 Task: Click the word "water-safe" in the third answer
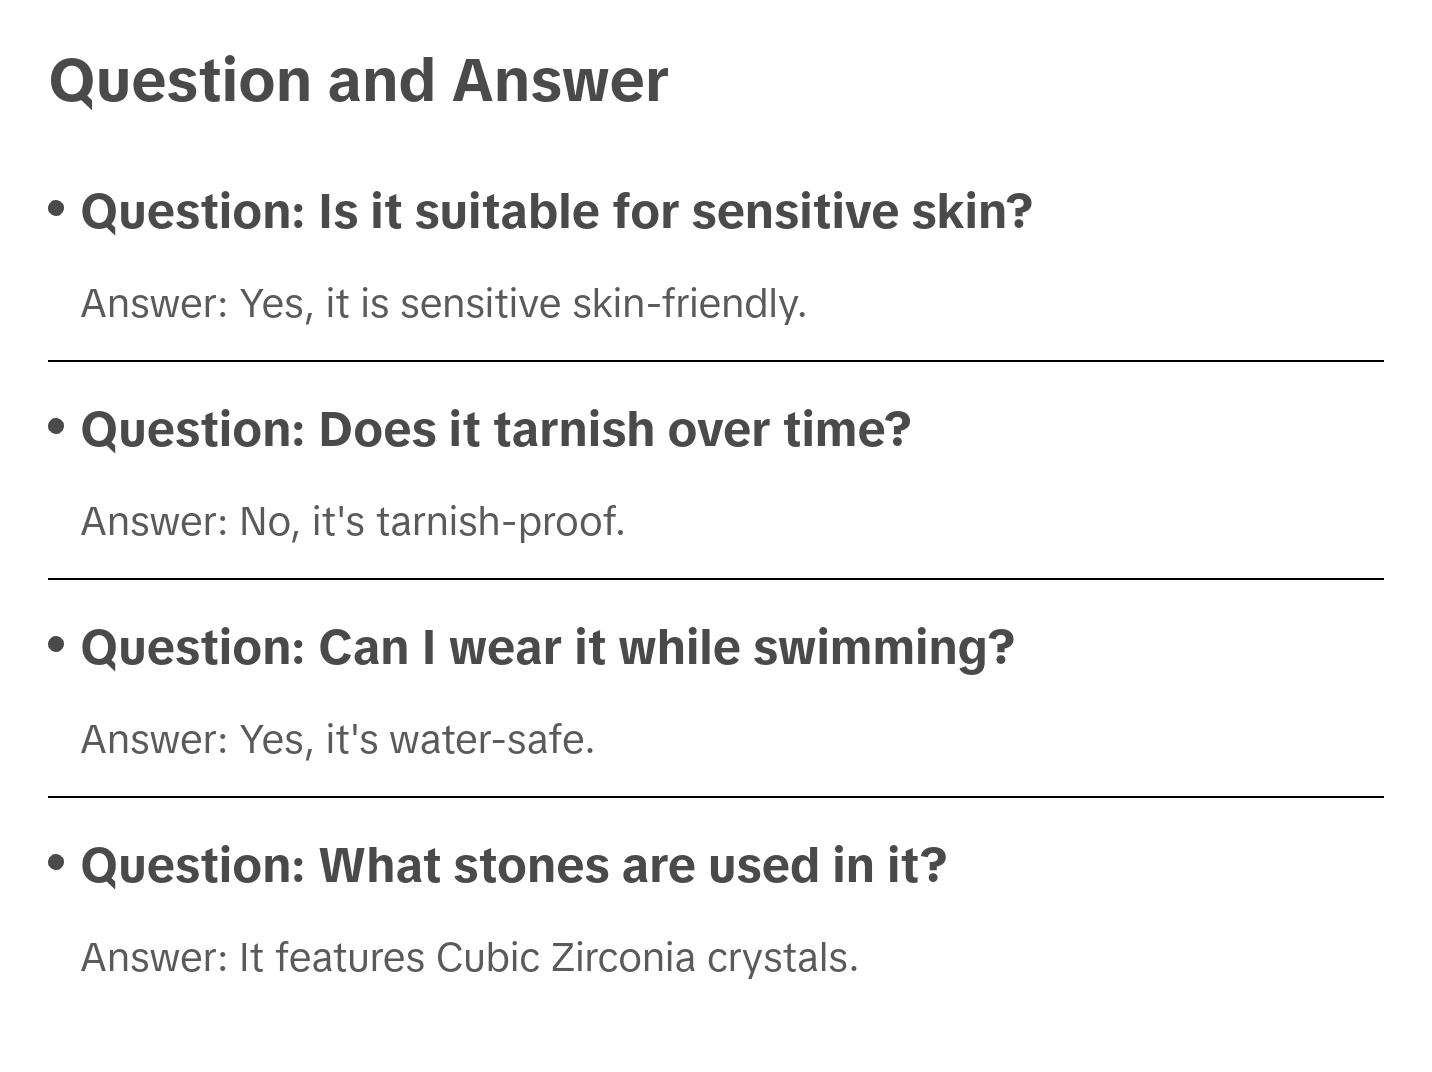click(491, 740)
